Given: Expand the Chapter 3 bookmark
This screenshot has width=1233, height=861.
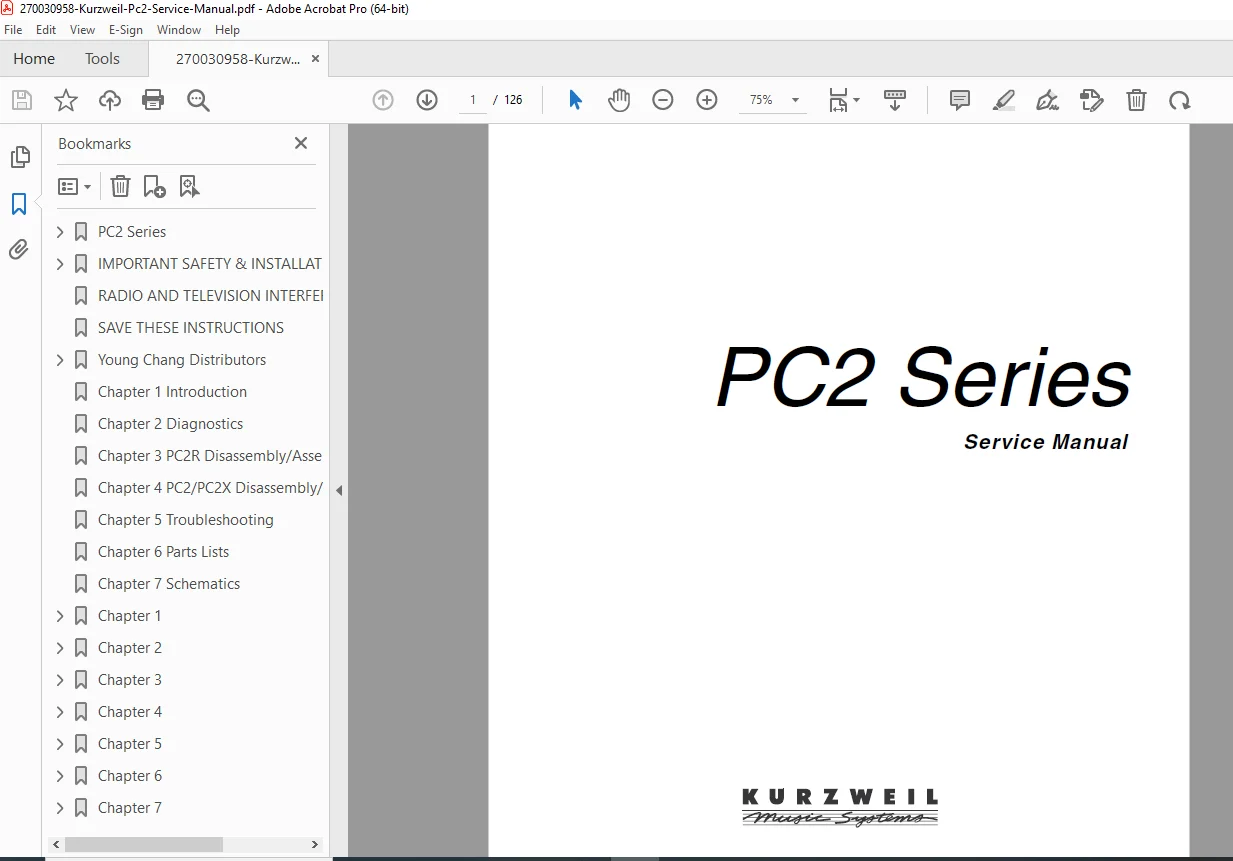Looking at the screenshot, I should pyautogui.click(x=60, y=680).
